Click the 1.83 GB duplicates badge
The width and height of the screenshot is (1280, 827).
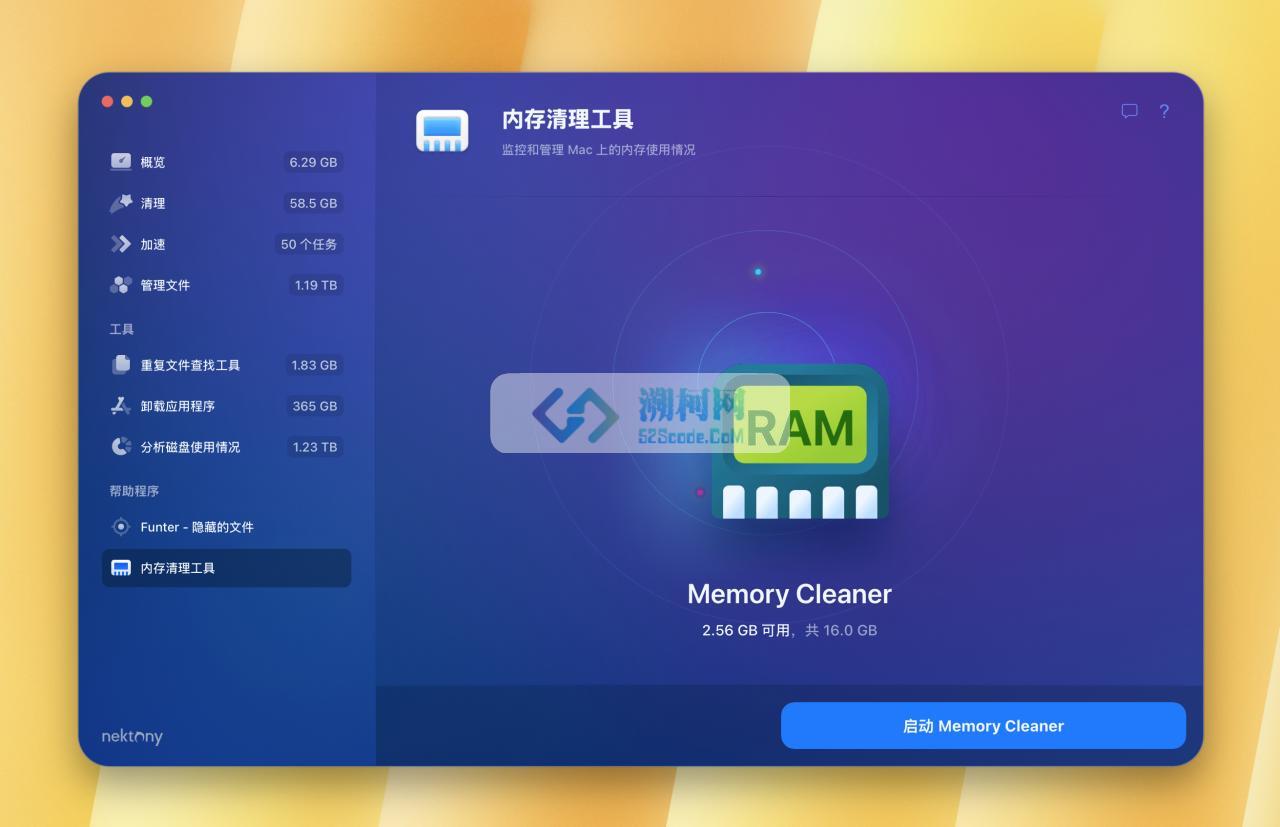tap(314, 365)
